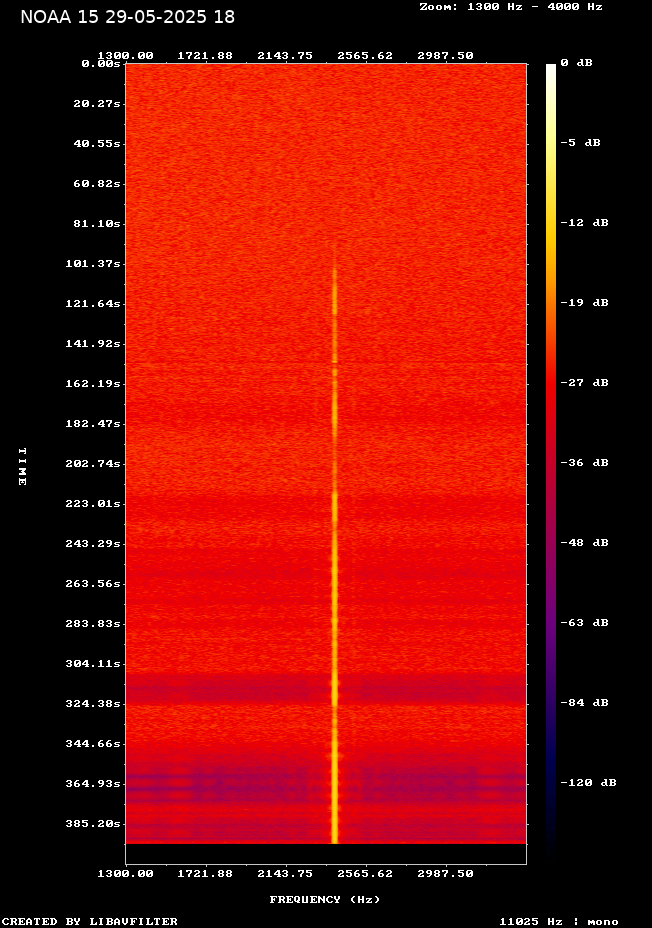Click the -5 dB scale label
This screenshot has width=652, height=928.
pos(580,143)
